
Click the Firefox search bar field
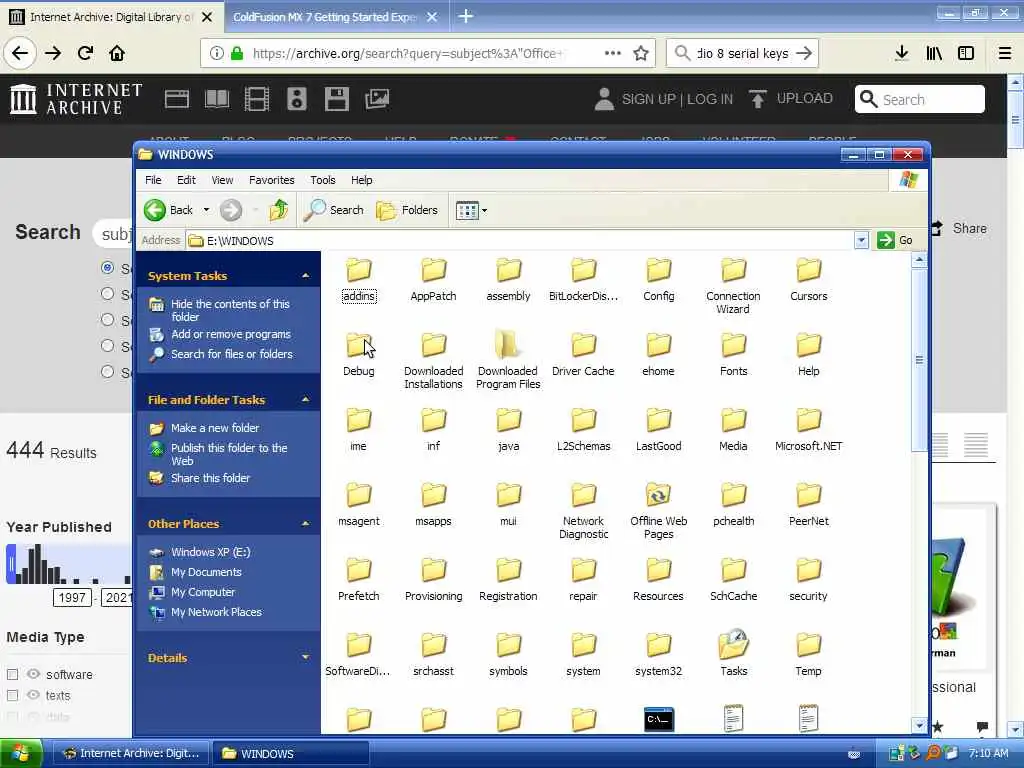coord(742,53)
